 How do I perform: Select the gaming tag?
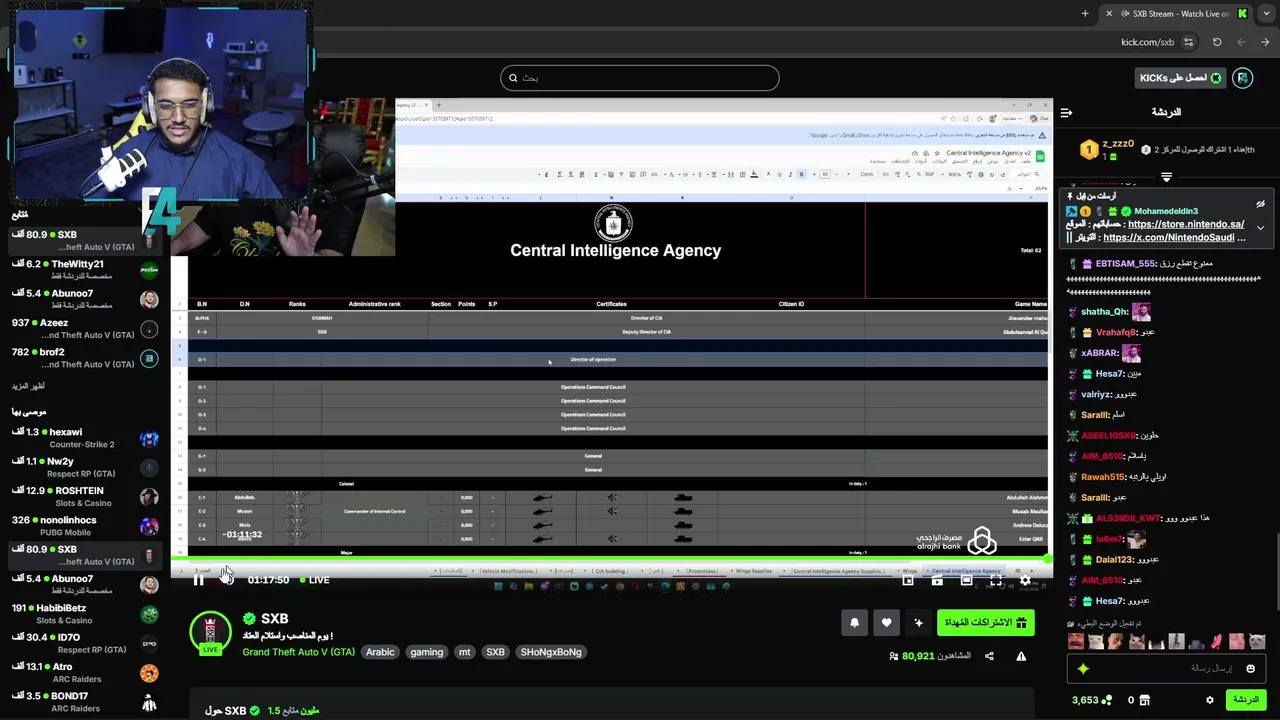(x=426, y=652)
